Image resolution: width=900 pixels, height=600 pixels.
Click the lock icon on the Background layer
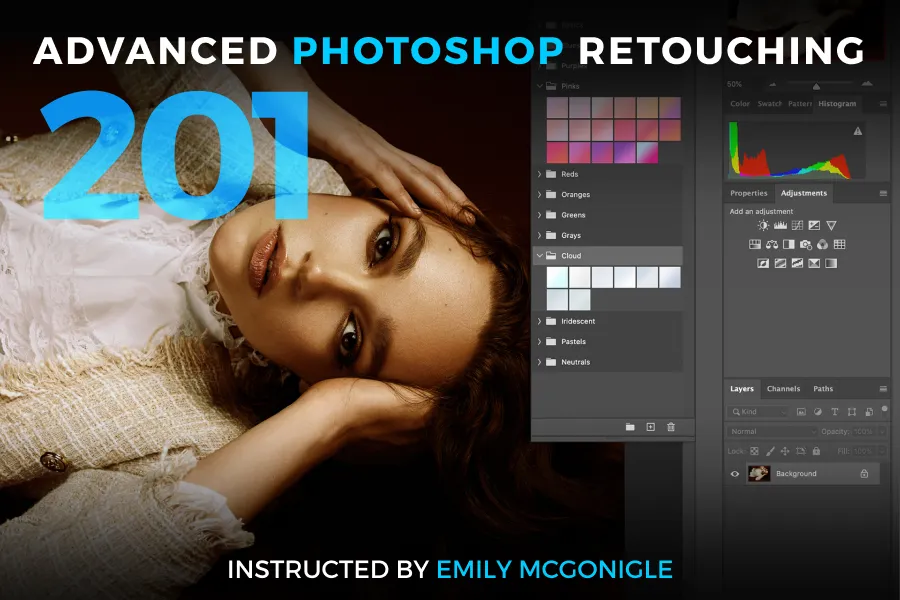tap(864, 474)
